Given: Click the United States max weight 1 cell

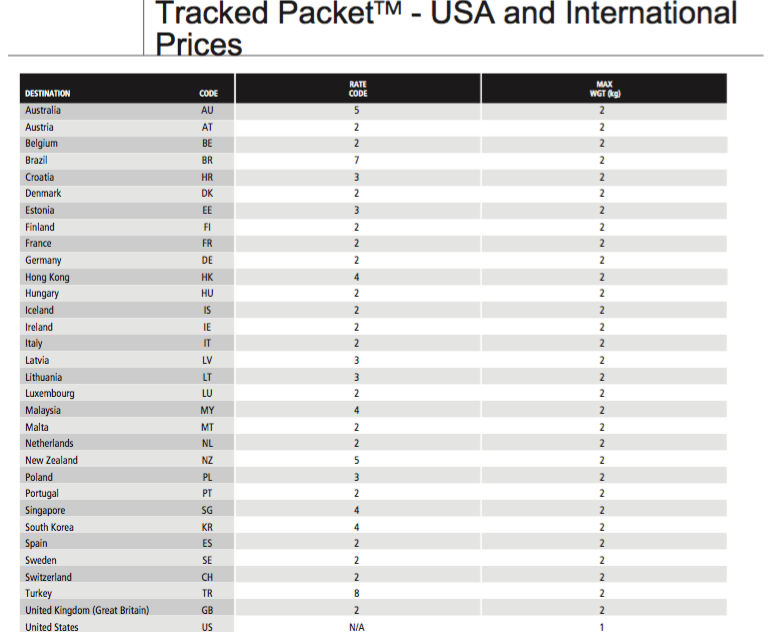Looking at the screenshot, I should coord(602,627).
